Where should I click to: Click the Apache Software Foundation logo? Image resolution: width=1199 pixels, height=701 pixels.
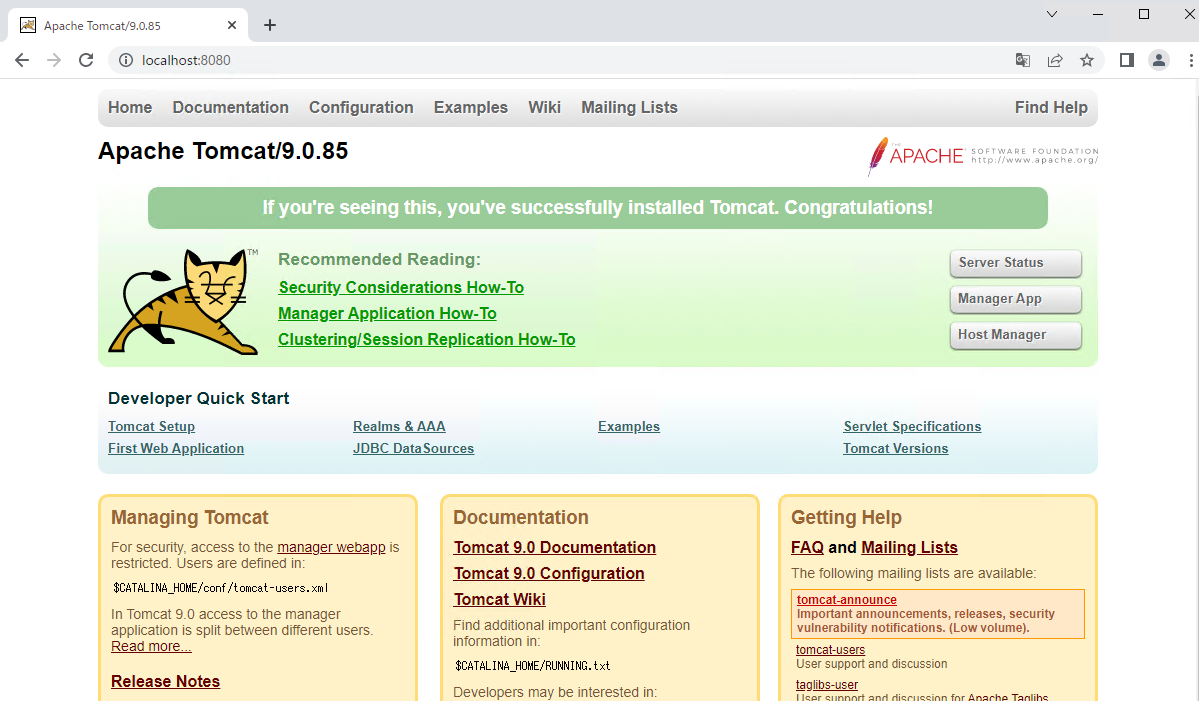983,156
